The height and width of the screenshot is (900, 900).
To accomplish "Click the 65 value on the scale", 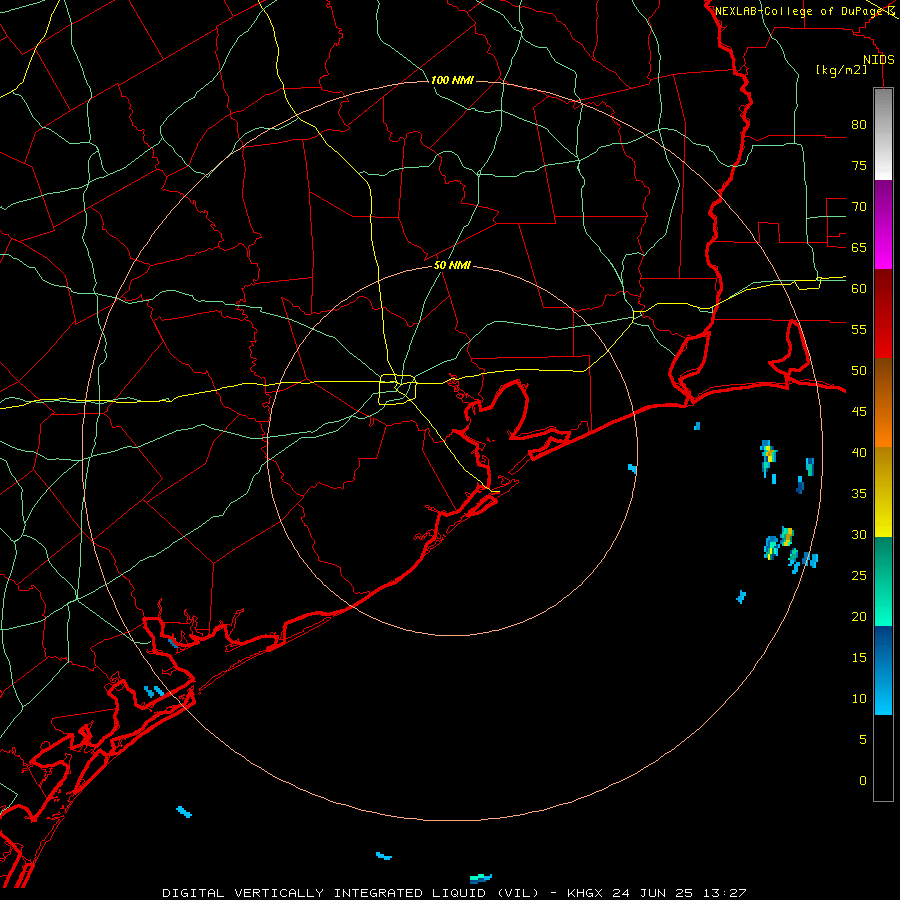I will click(859, 247).
